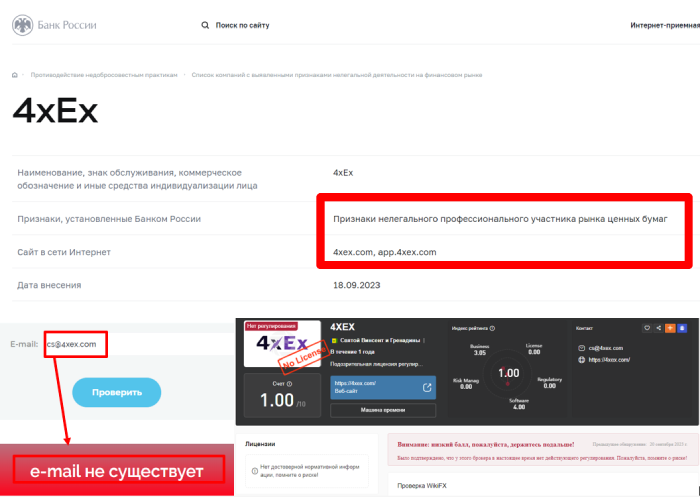Click the magnifier search icon

pos(205,25)
